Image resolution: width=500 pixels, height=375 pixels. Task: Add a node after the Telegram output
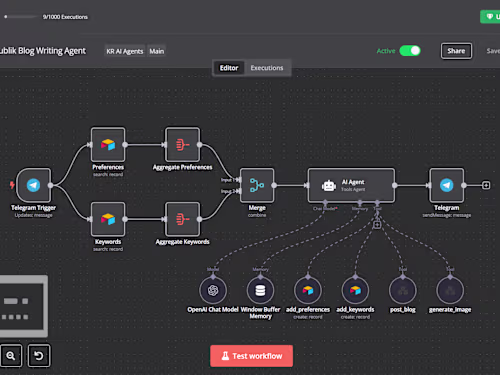[x=486, y=185]
